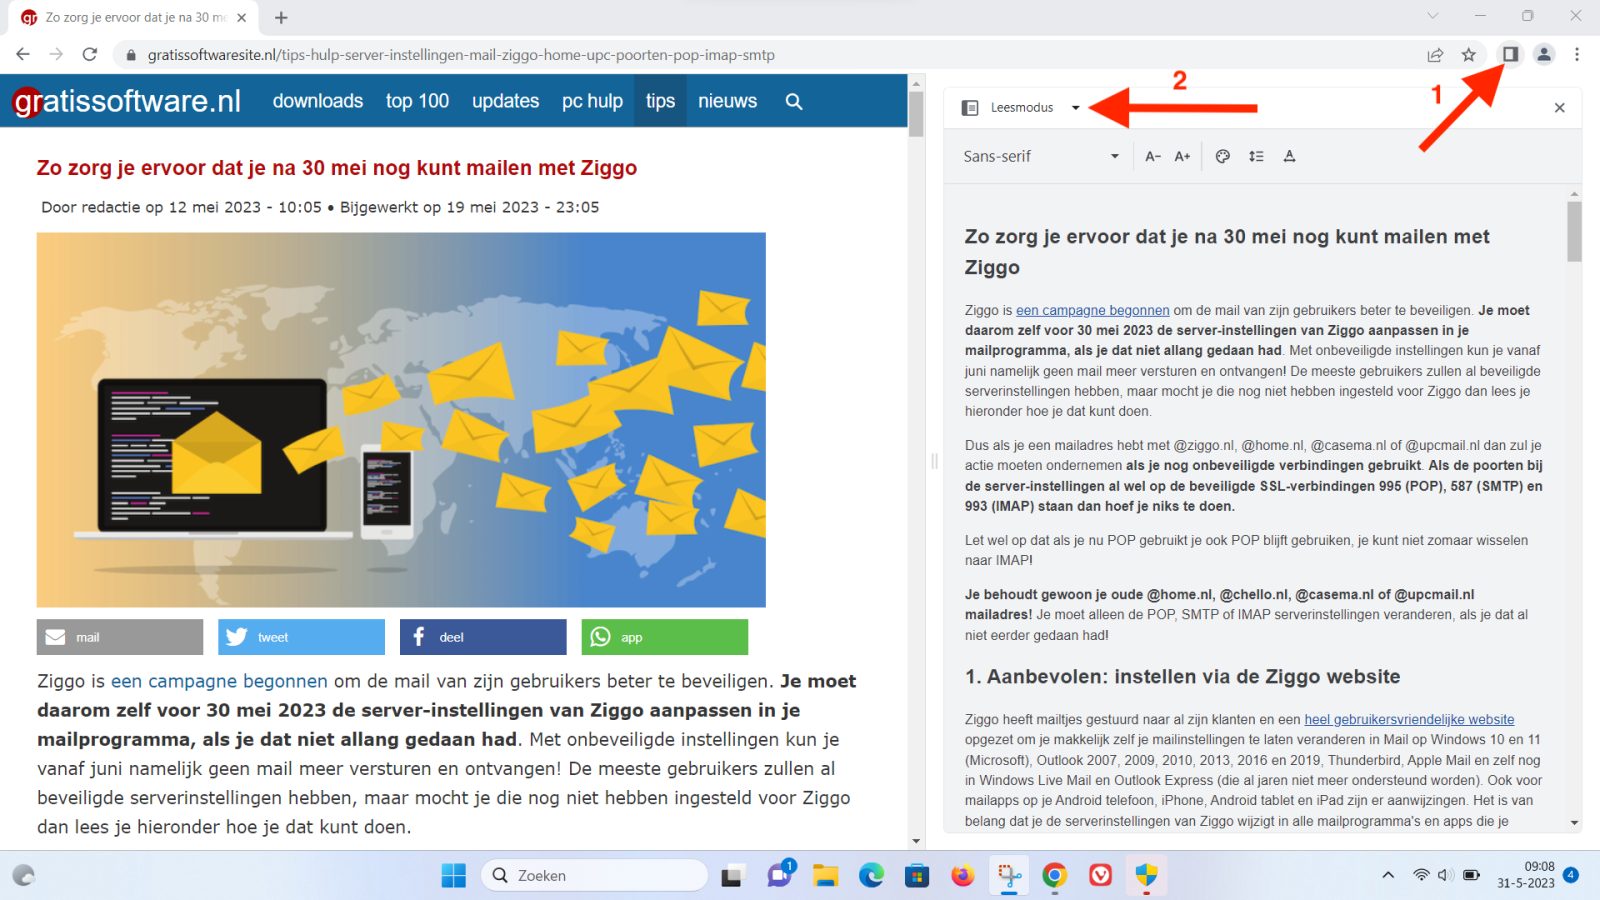Go to the pc hulp section
The height and width of the screenshot is (900, 1600).
[x=592, y=101]
